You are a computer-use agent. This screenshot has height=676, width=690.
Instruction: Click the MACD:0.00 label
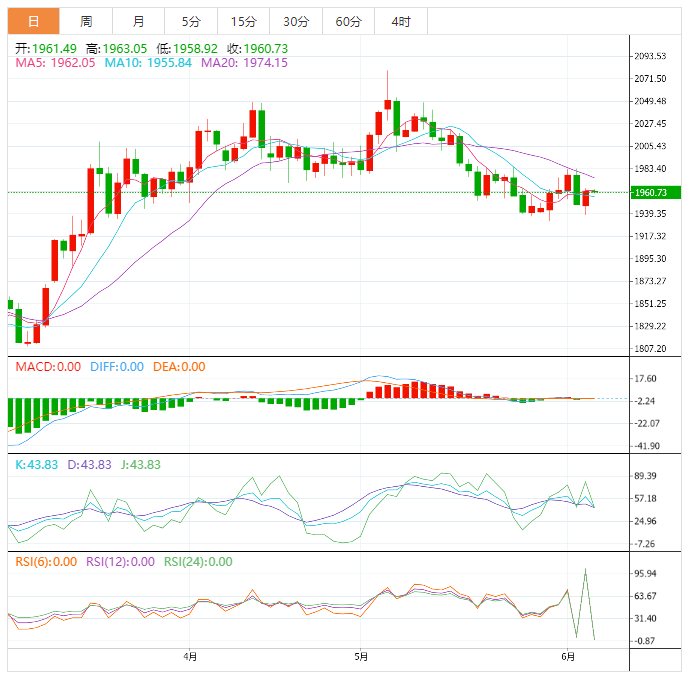pyautogui.click(x=48, y=367)
